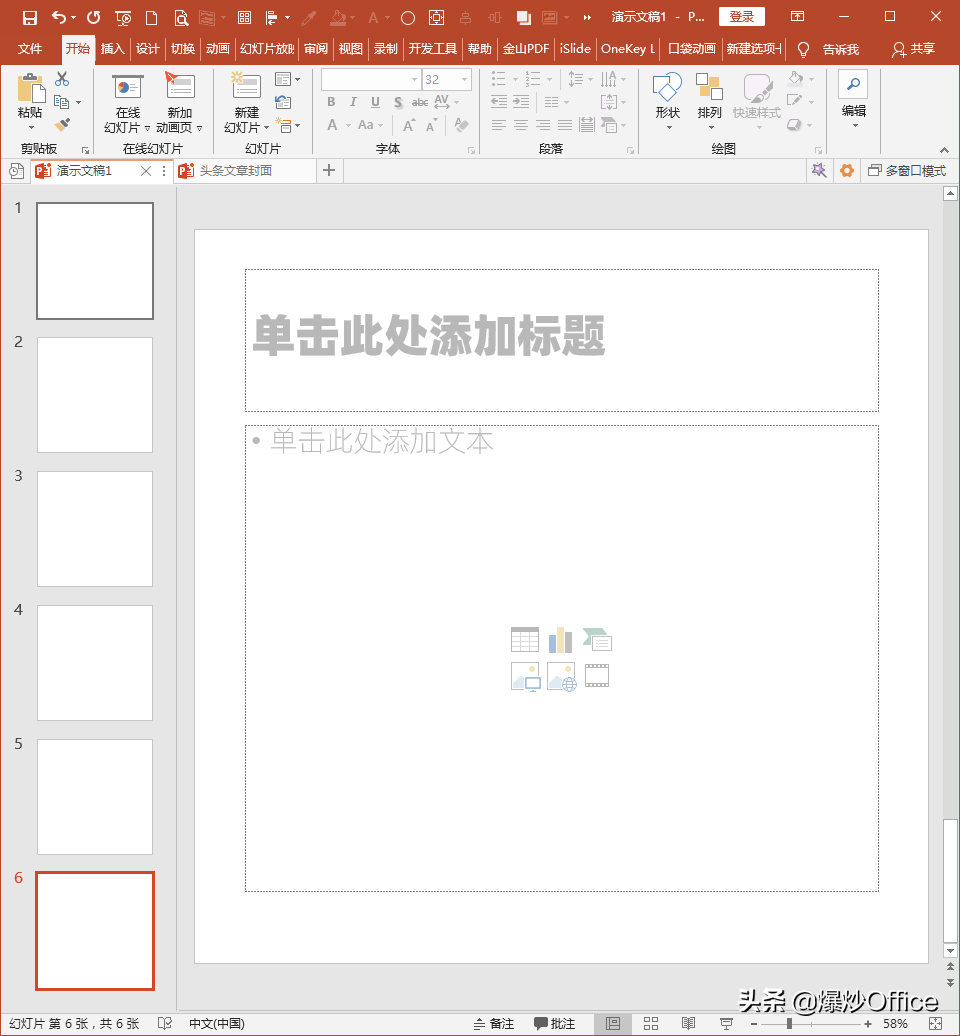
Task: Justify the paragraph text
Action: [x=565, y=124]
